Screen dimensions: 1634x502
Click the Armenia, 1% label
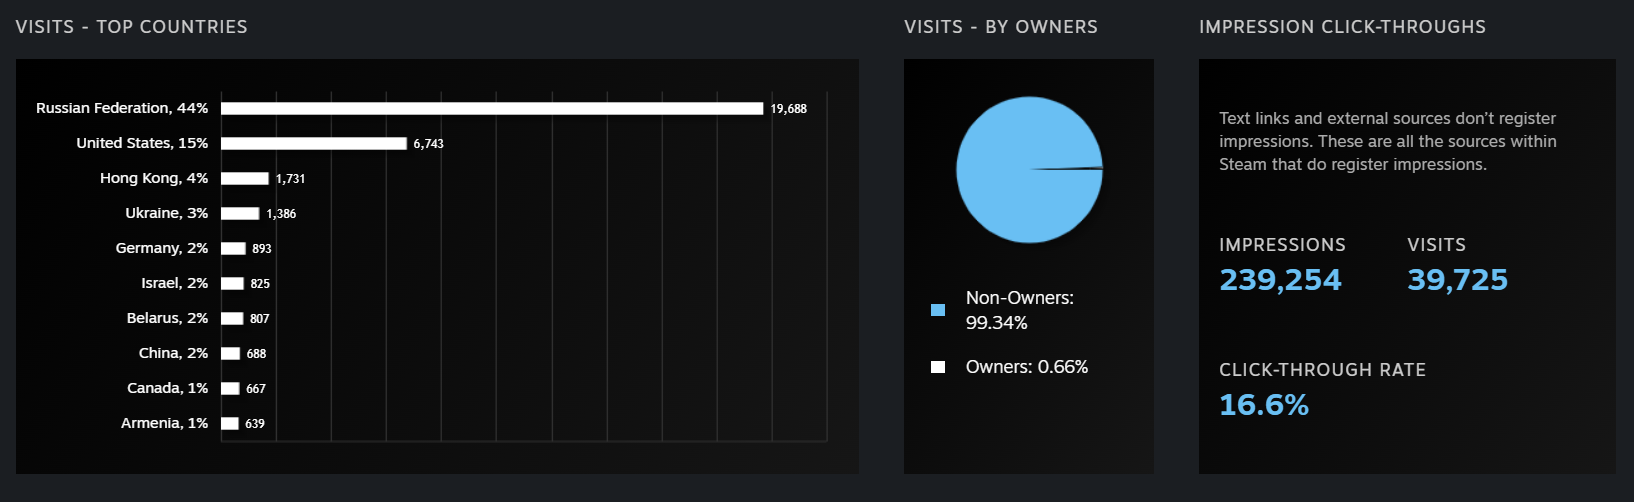tap(164, 423)
